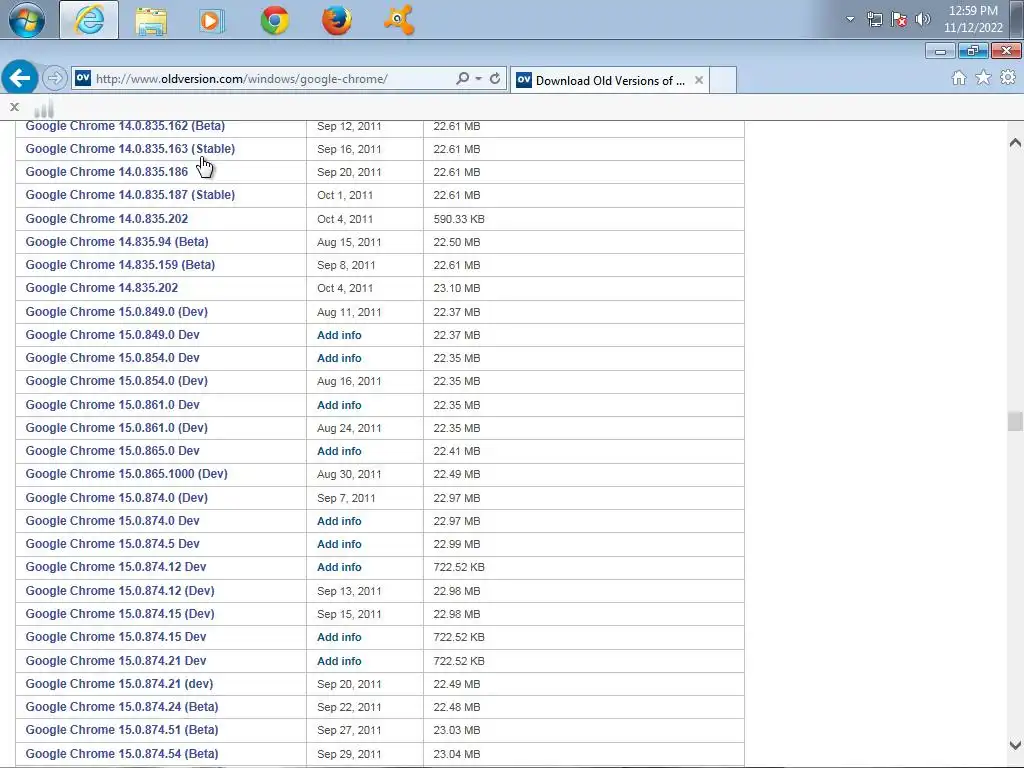Click the scrollbar down arrow
This screenshot has width=1024, height=768.
click(1015, 744)
